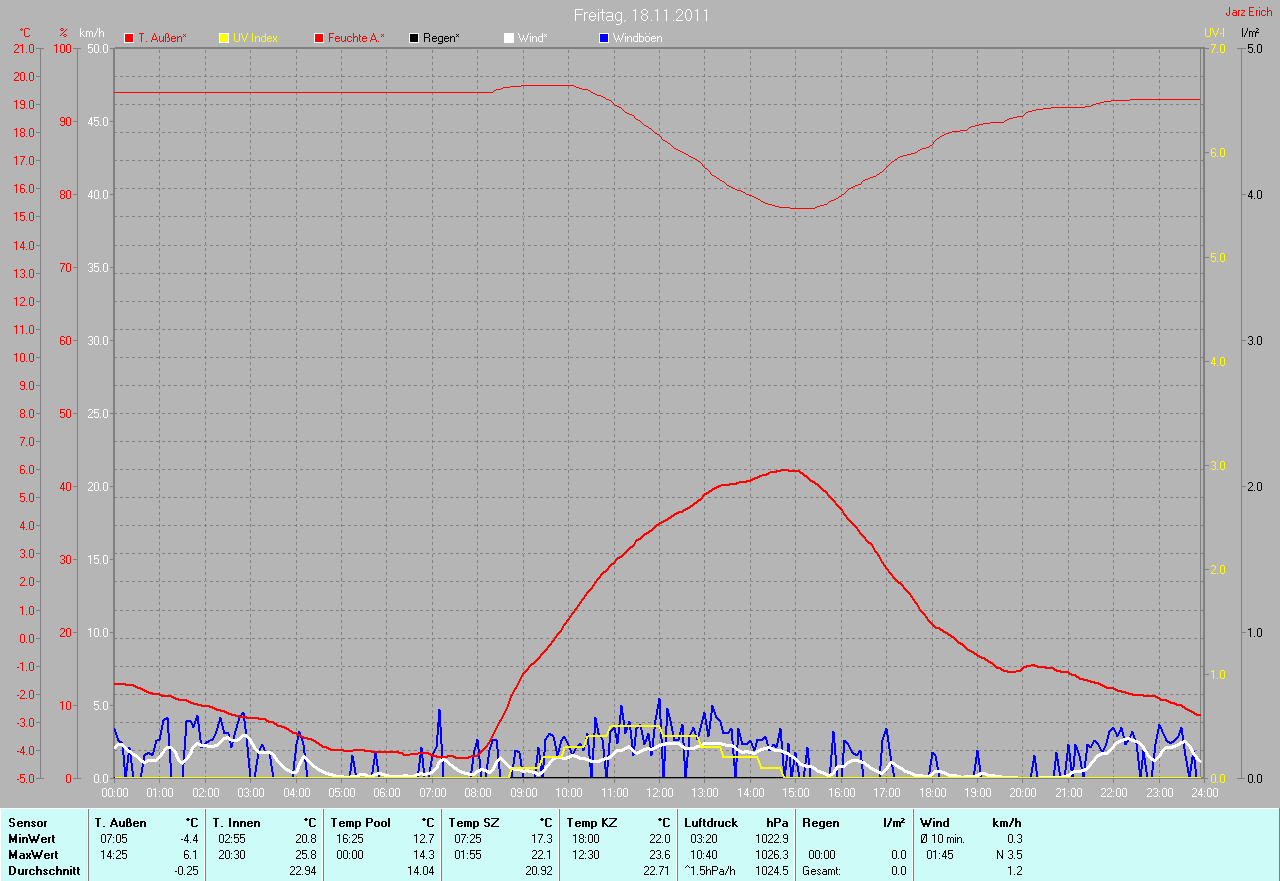This screenshot has height=881, width=1280.
Task: Click the yellow UV Index legend swatch
Action: [224, 38]
